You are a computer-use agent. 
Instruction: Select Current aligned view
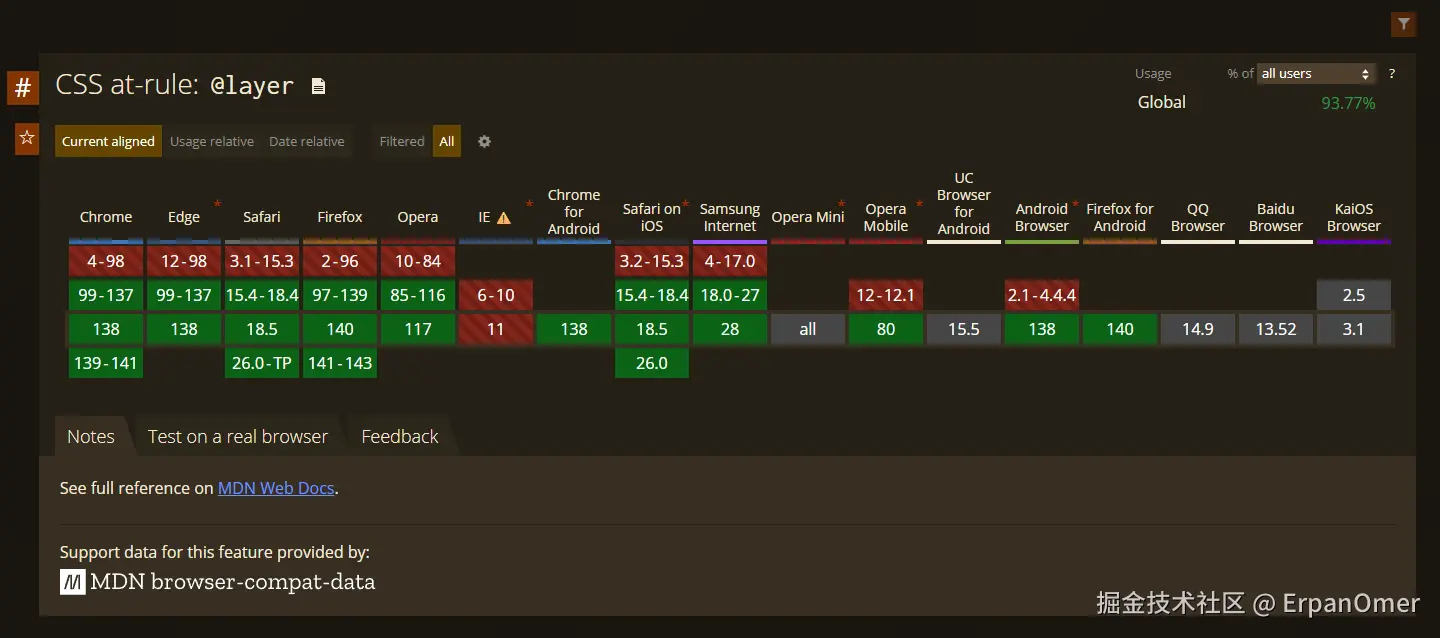[x=108, y=141]
